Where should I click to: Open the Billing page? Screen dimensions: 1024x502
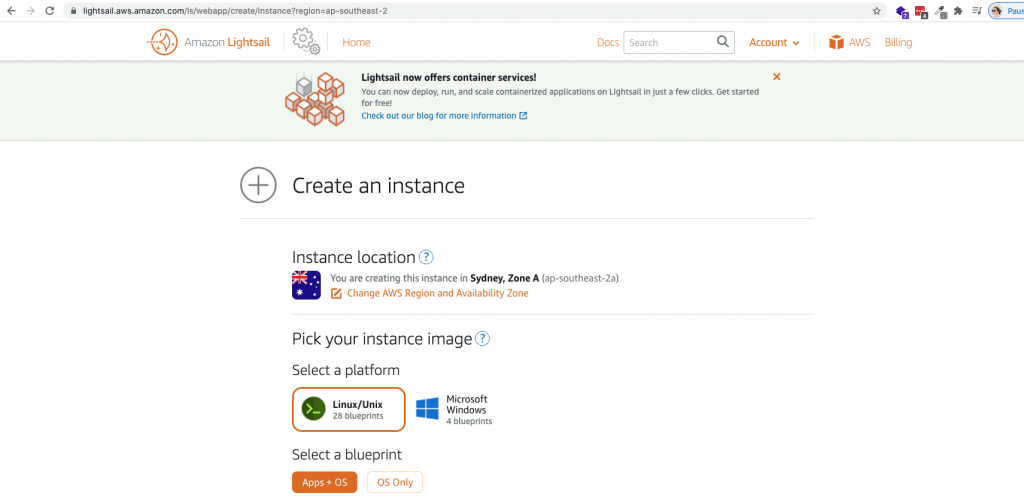[x=898, y=43]
